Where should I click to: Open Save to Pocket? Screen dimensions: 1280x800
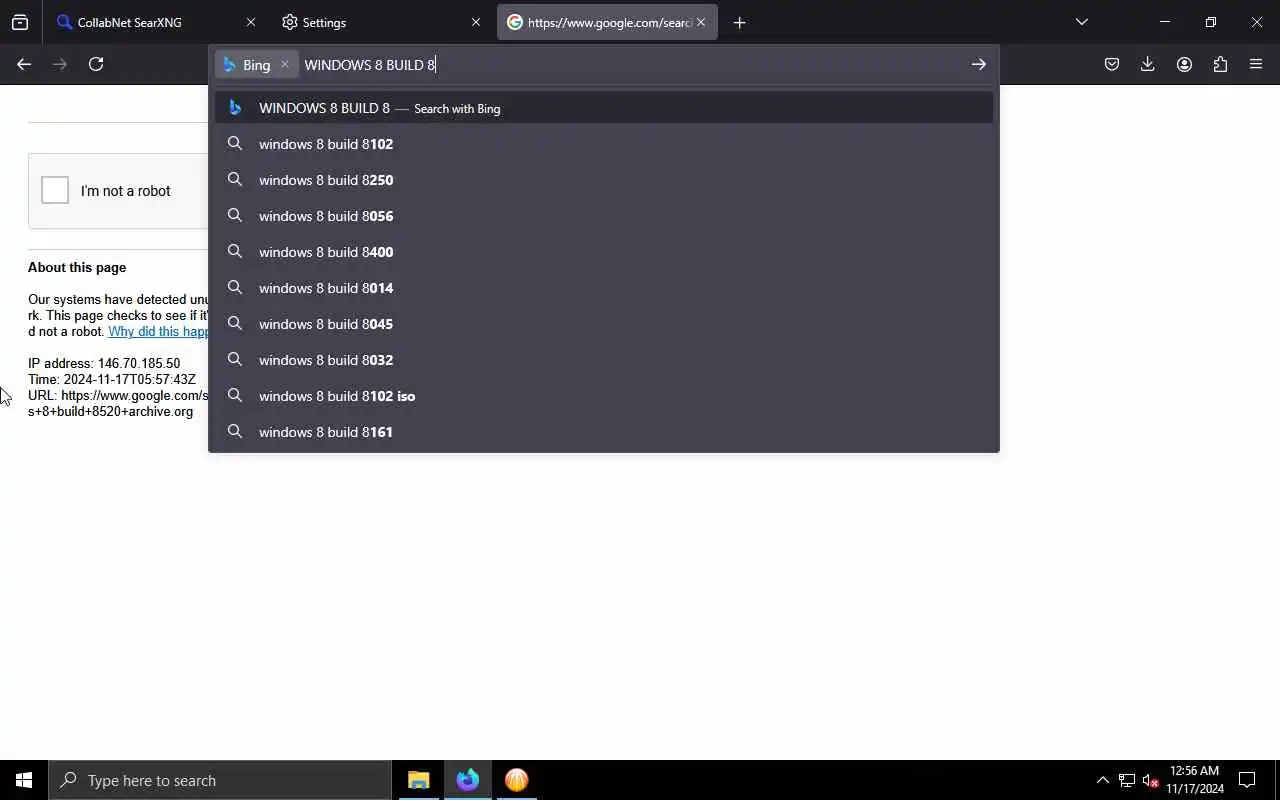[1112, 64]
